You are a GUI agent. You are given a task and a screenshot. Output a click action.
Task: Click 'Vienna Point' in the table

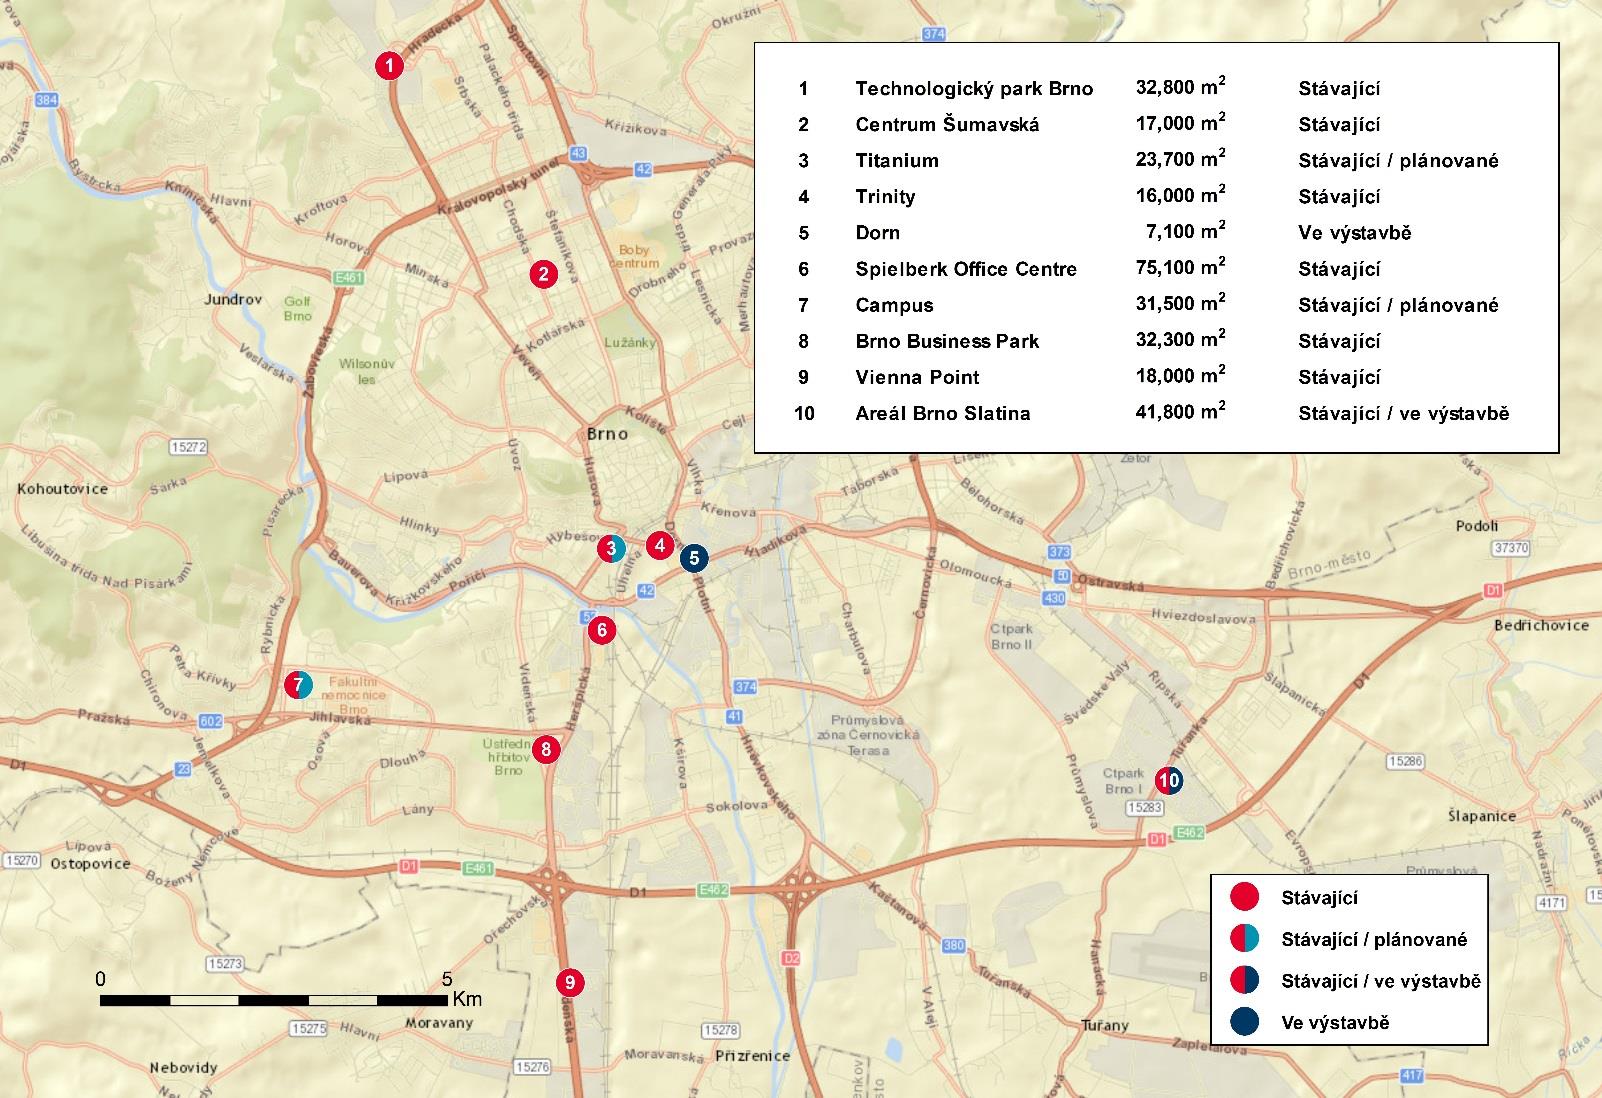(x=917, y=377)
